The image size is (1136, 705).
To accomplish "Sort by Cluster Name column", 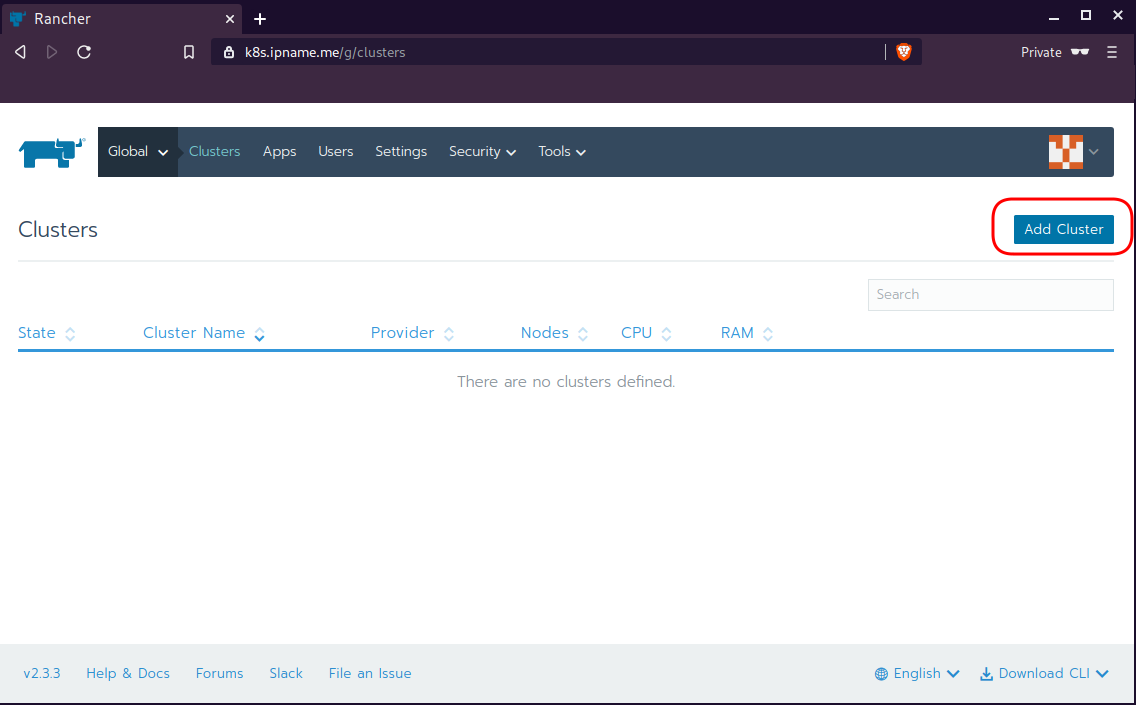I will point(203,333).
